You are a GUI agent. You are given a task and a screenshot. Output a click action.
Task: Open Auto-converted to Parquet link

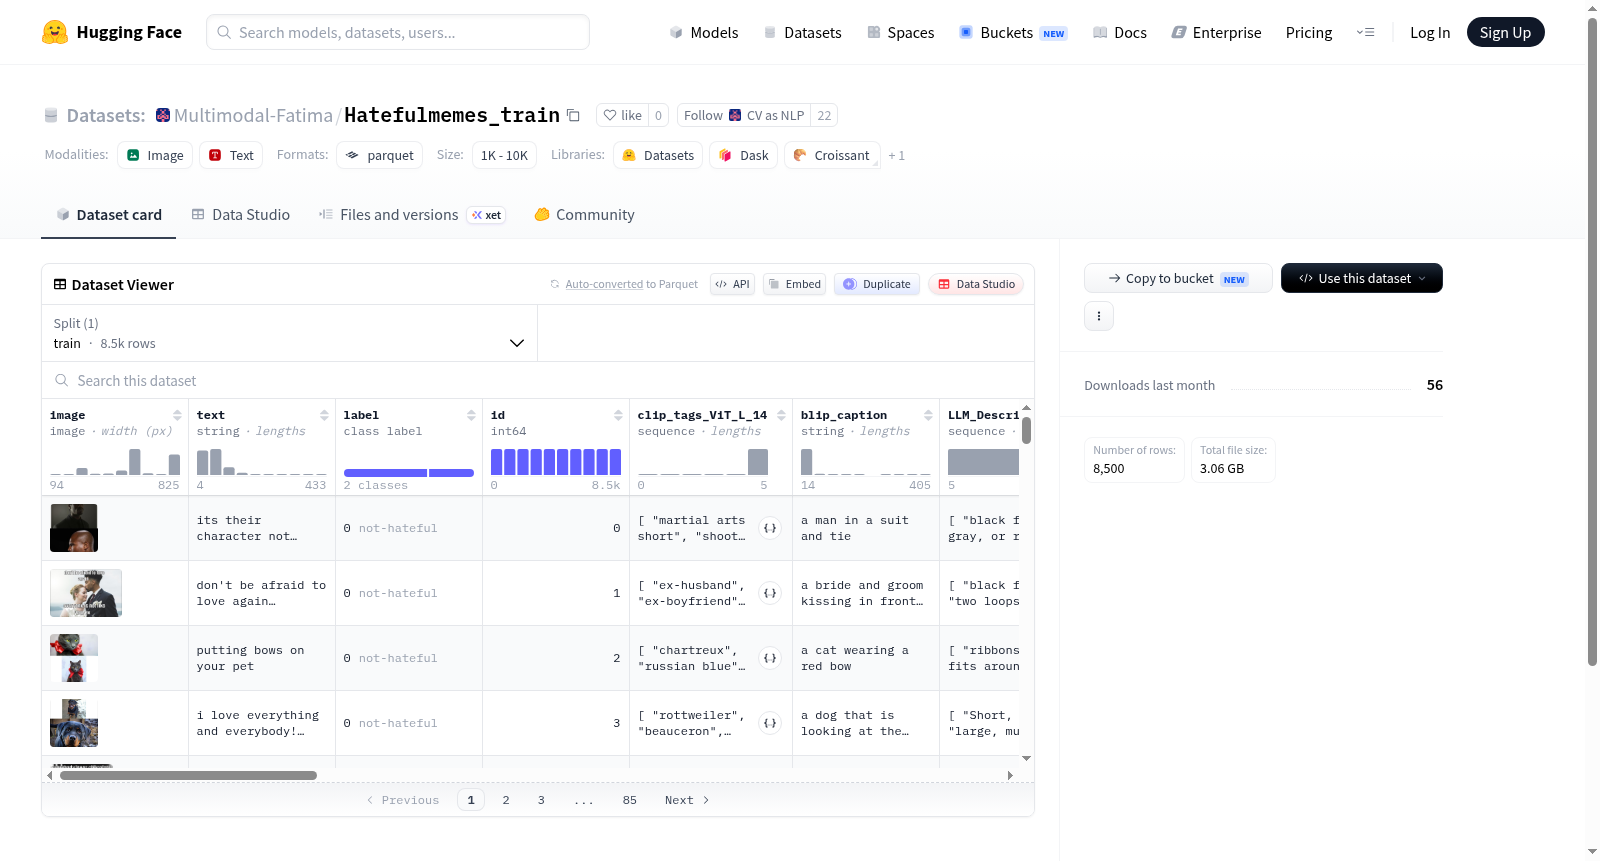(x=631, y=284)
